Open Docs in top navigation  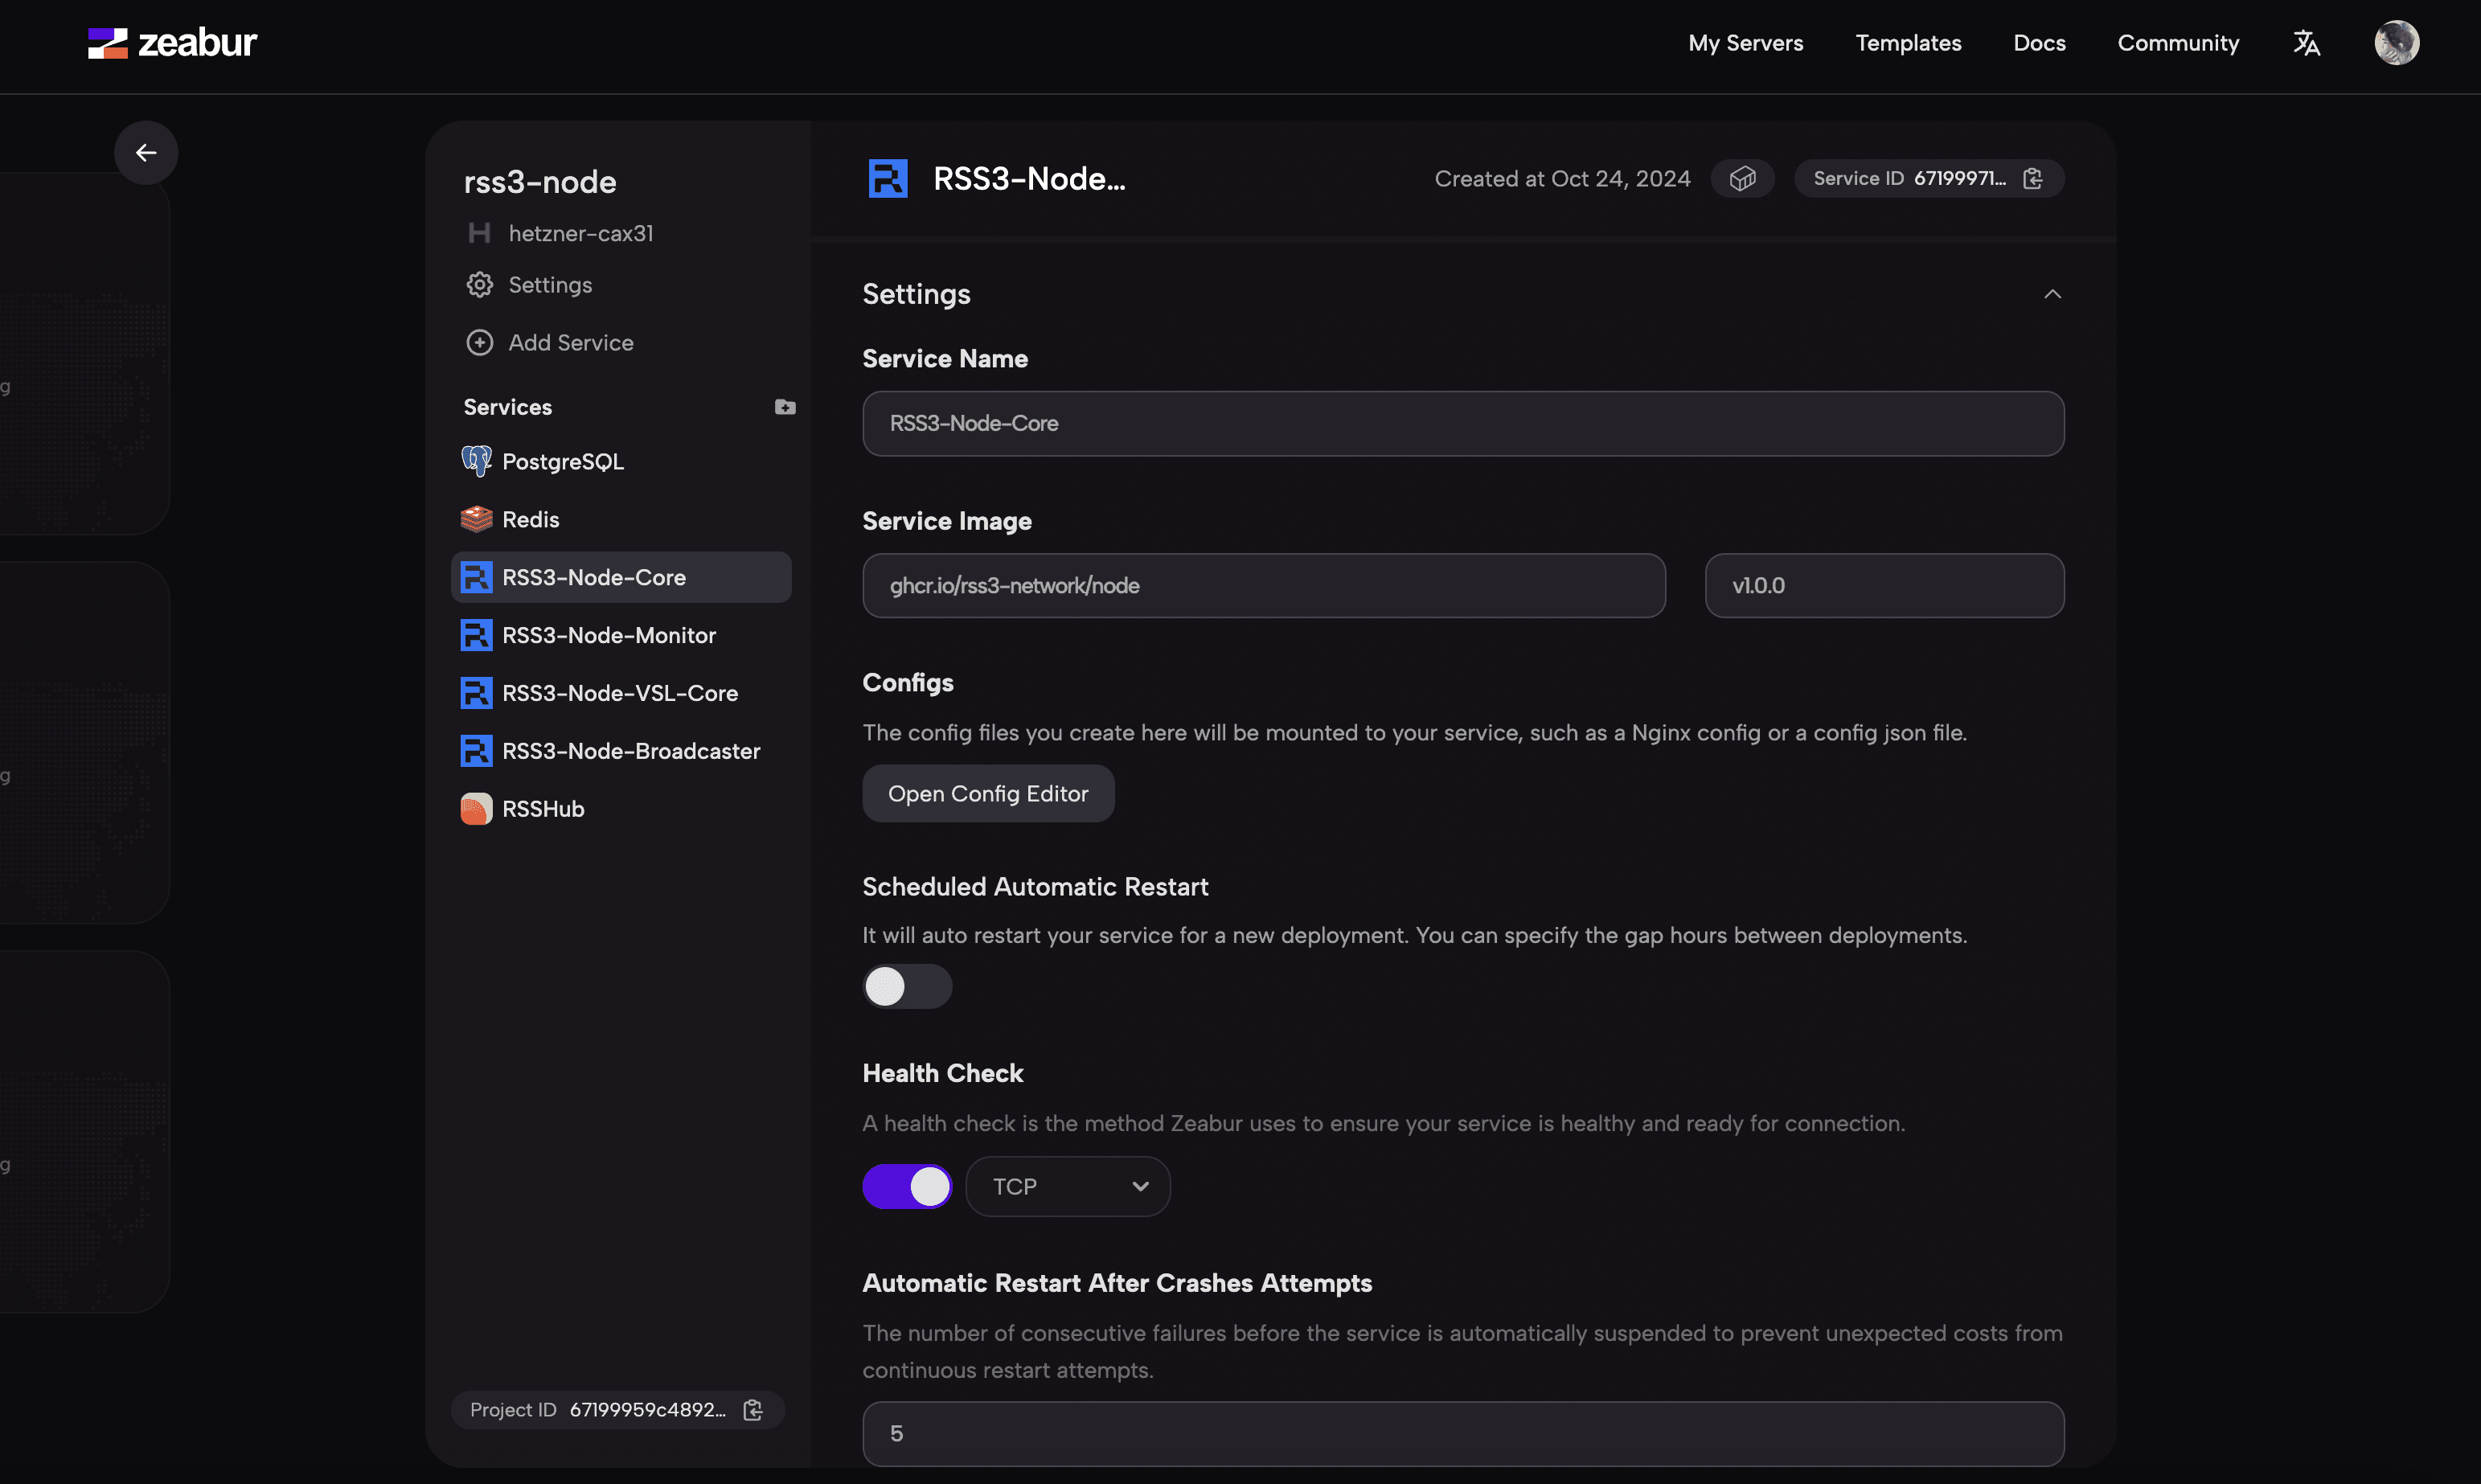(x=2039, y=43)
